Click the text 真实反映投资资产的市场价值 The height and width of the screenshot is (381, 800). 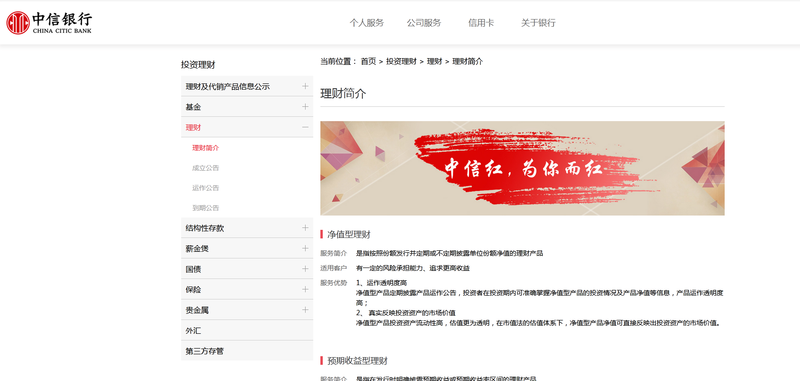(412, 313)
